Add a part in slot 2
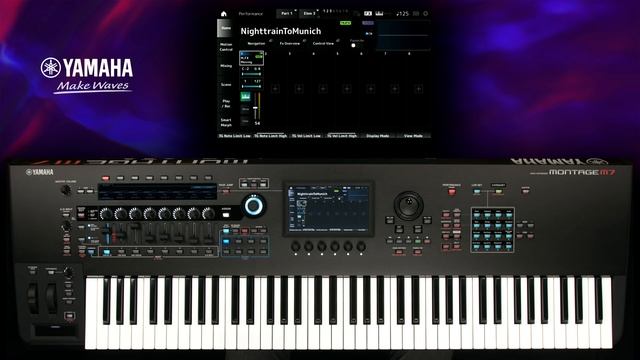 point(275,89)
